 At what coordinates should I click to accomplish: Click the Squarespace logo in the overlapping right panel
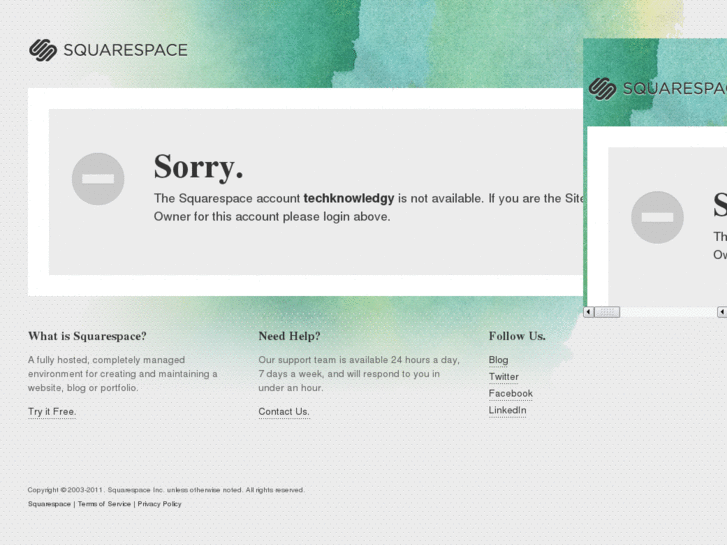coord(657,89)
